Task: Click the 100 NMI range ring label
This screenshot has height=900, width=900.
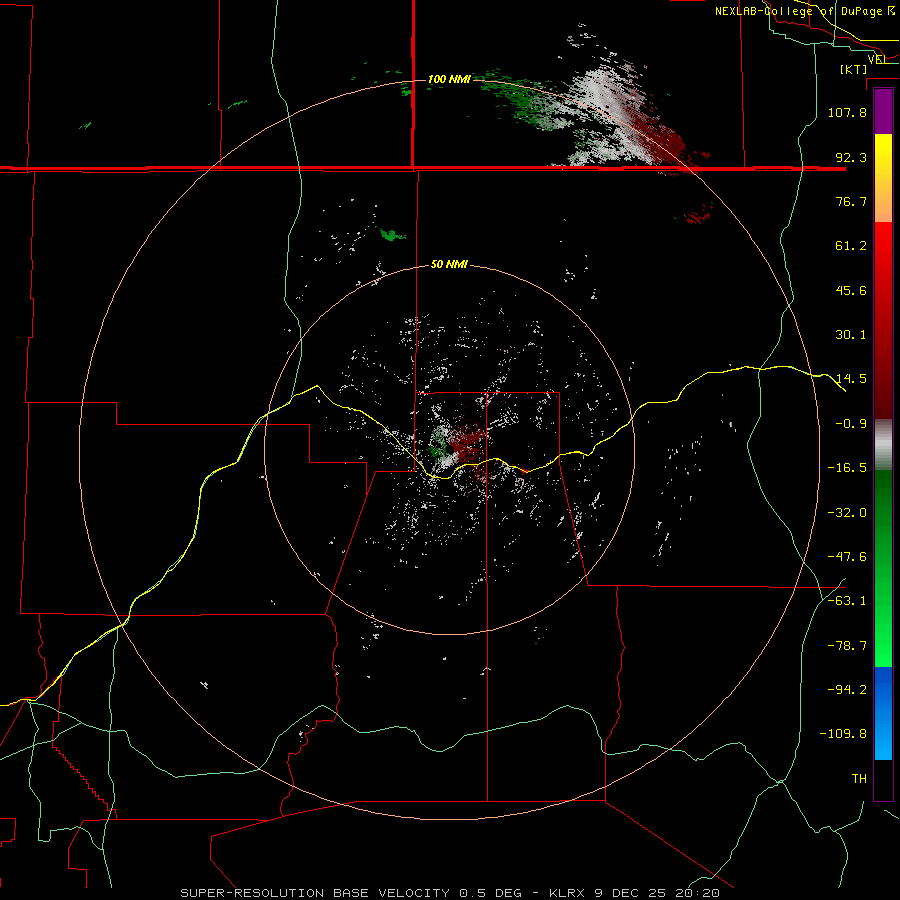Action: (x=449, y=79)
